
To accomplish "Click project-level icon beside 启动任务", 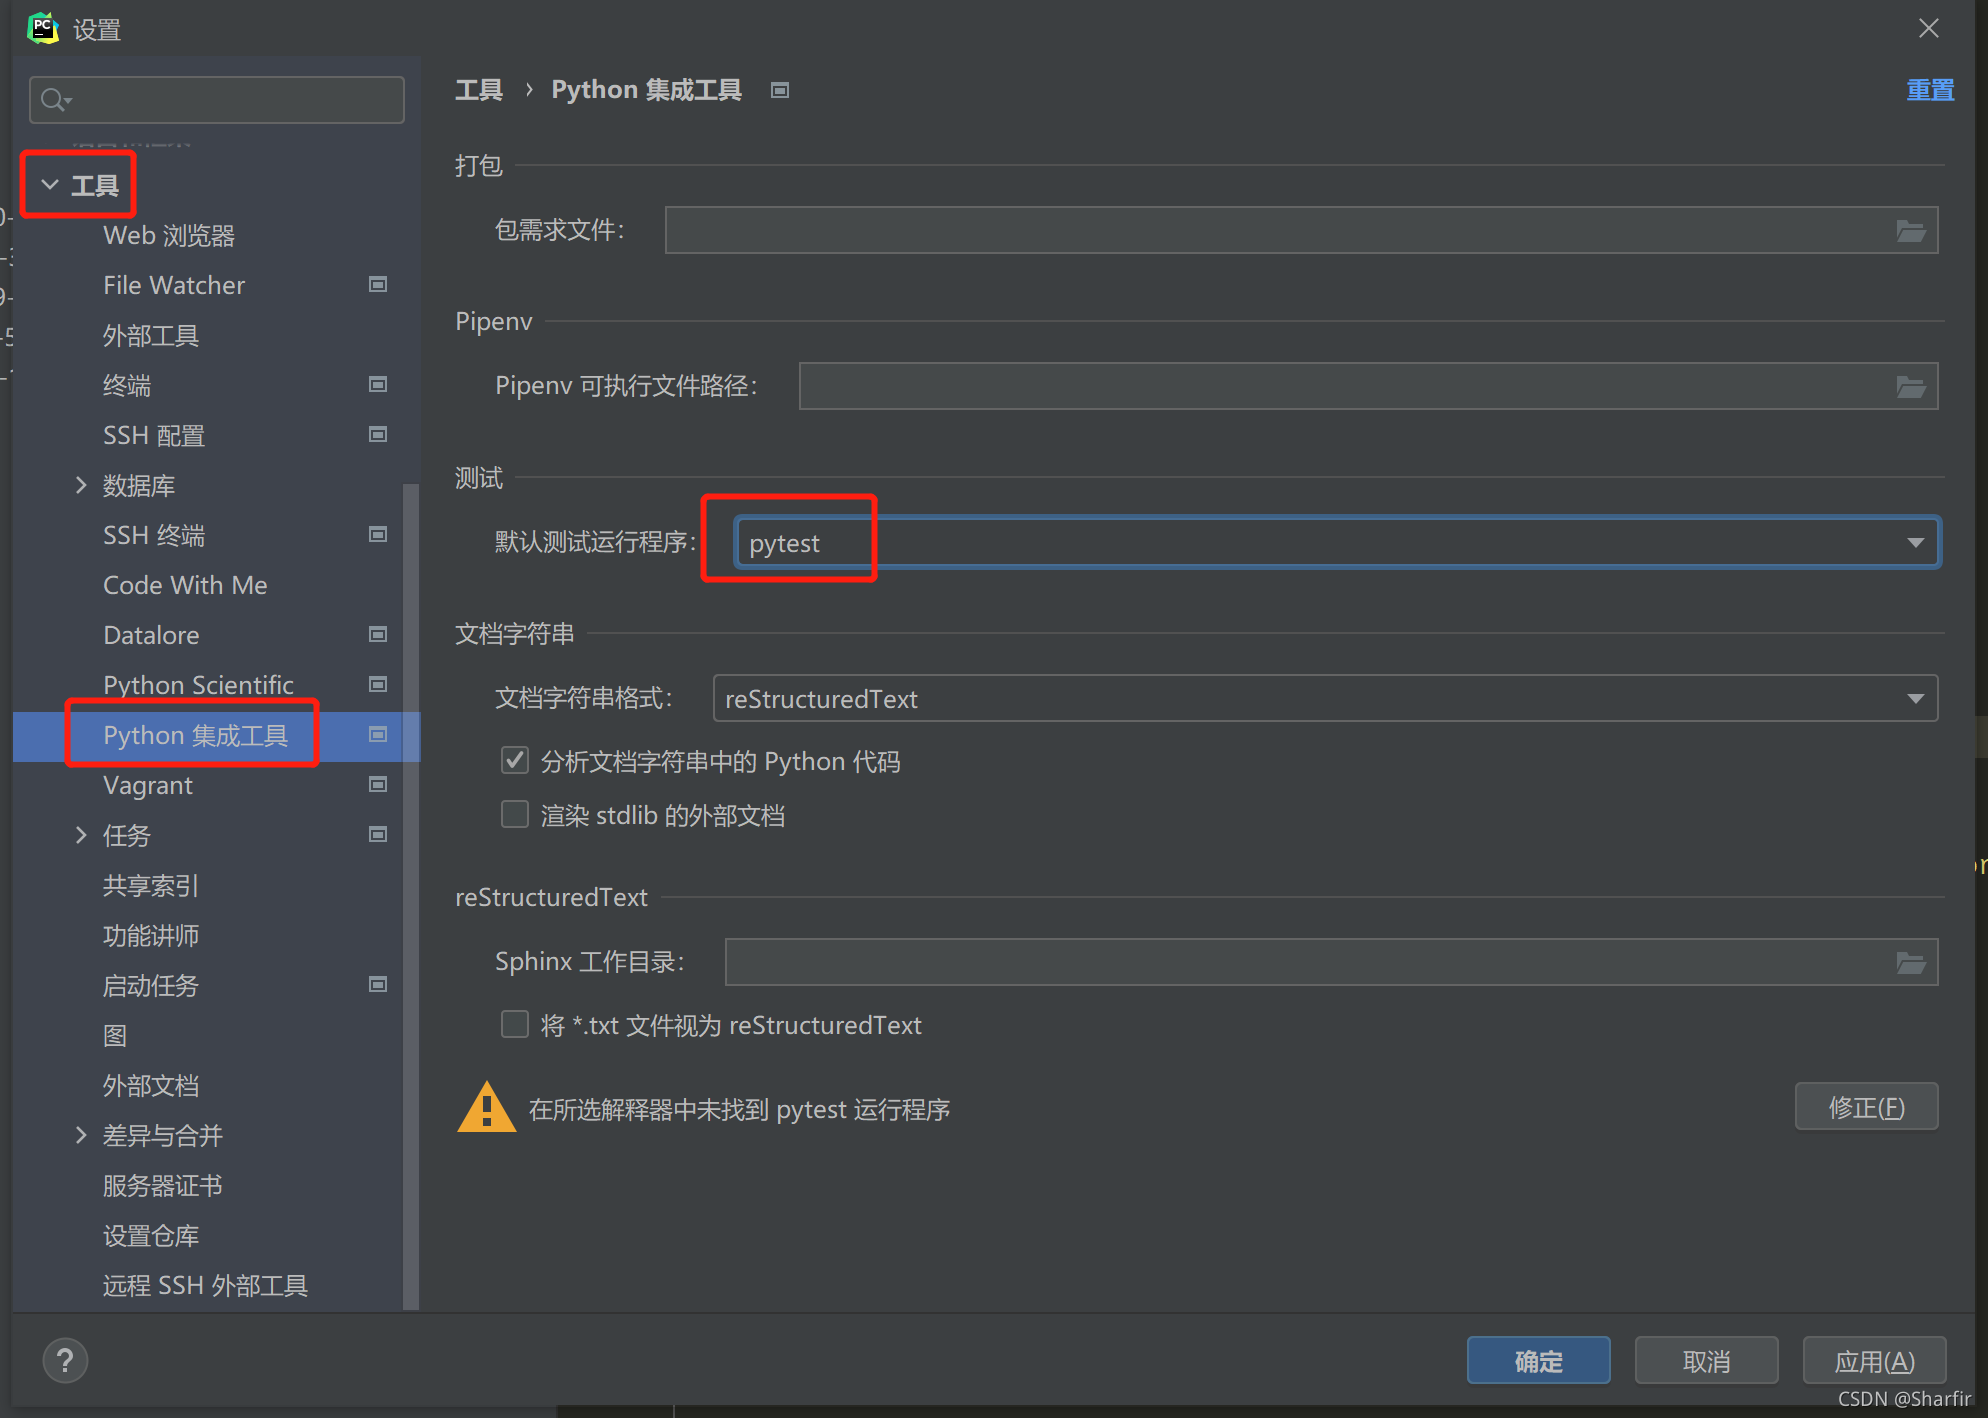I will (378, 985).
